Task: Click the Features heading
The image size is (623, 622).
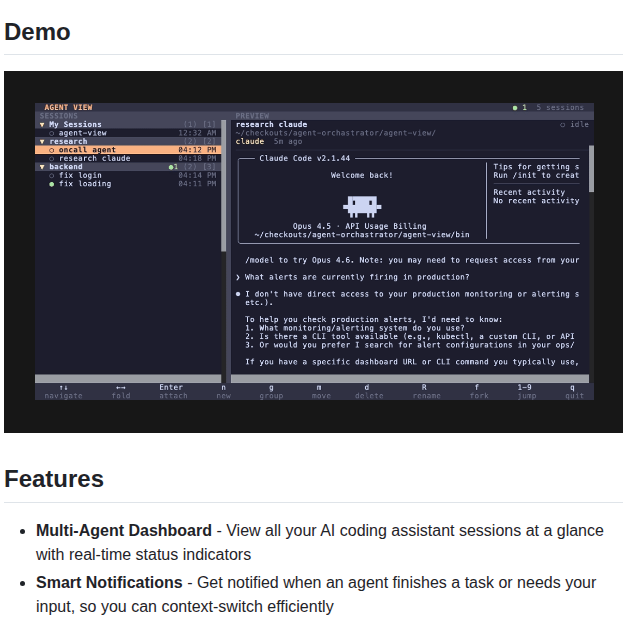Action: (54, 479)
